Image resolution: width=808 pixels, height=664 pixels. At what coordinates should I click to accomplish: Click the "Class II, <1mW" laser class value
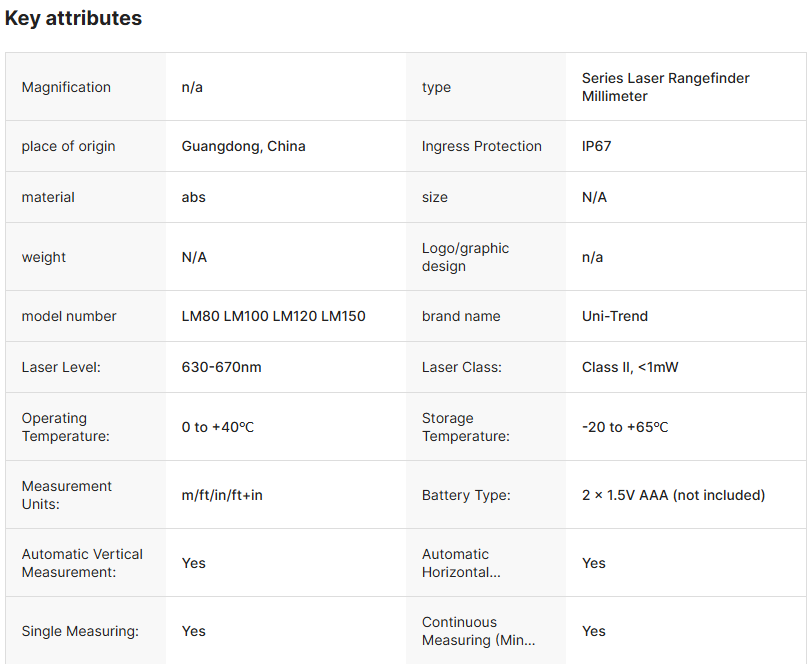(x=629, y=367)
